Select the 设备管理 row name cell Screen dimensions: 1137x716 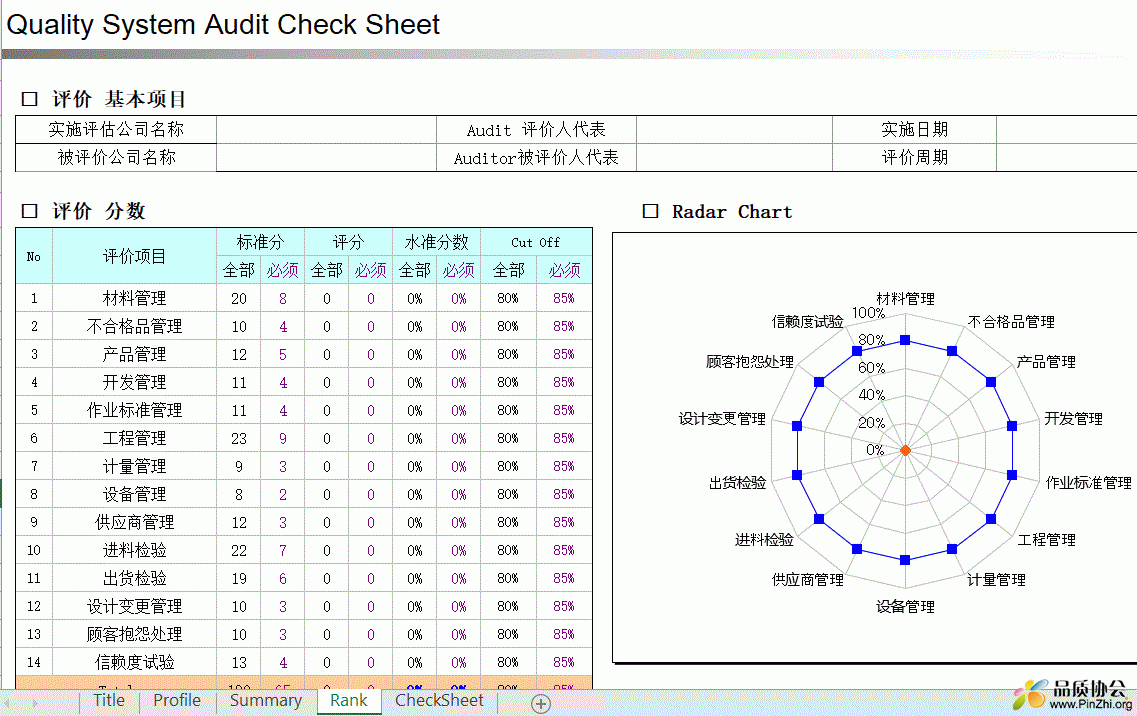tap(134, 494)
